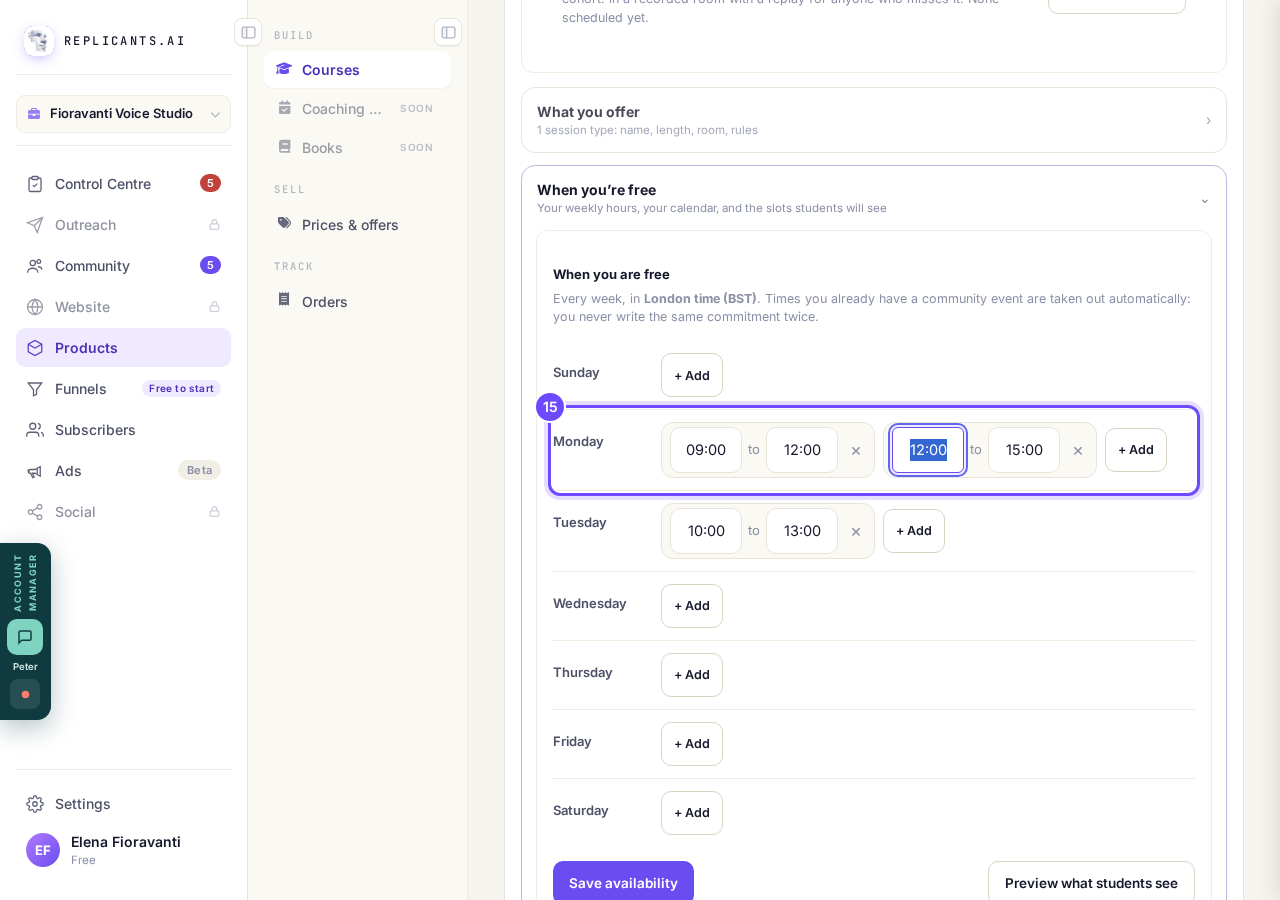The image size is (1280, 900).
Task: Open the locked Website section
Action: 123,307
